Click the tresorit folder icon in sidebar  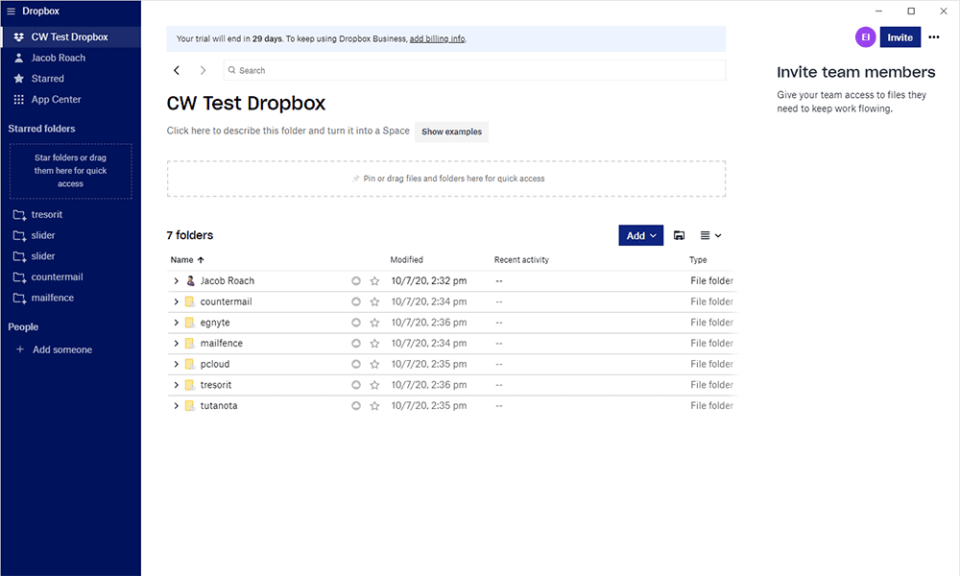(x=19, y=215)
